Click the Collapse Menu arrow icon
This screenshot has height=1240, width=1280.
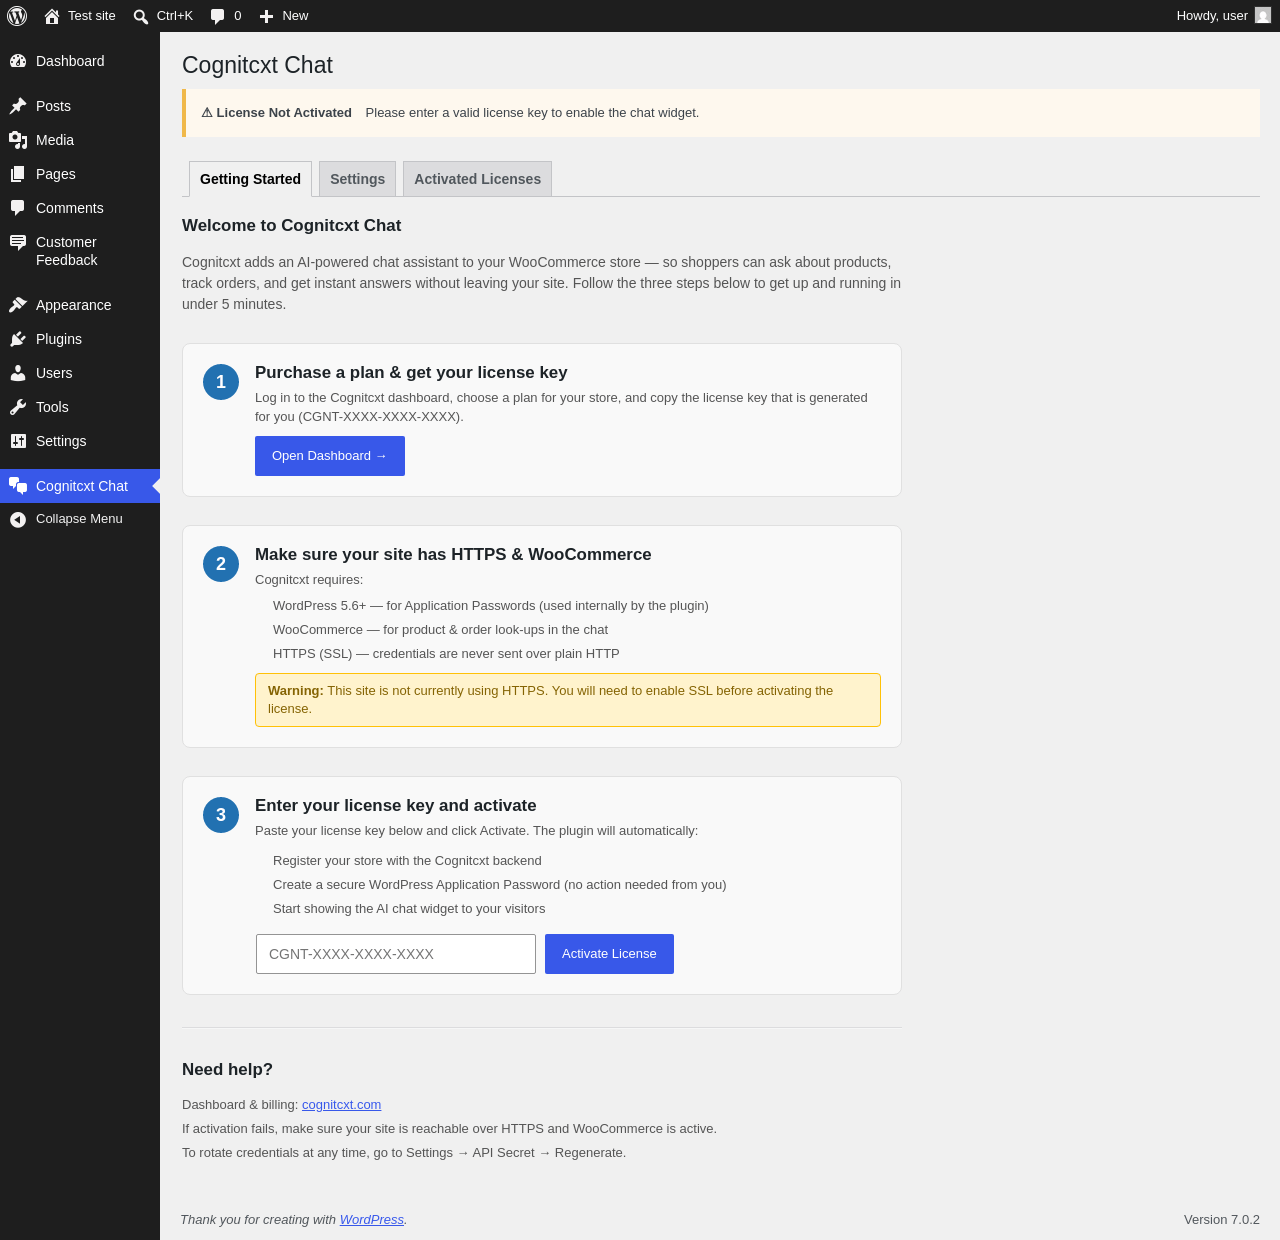18,519
